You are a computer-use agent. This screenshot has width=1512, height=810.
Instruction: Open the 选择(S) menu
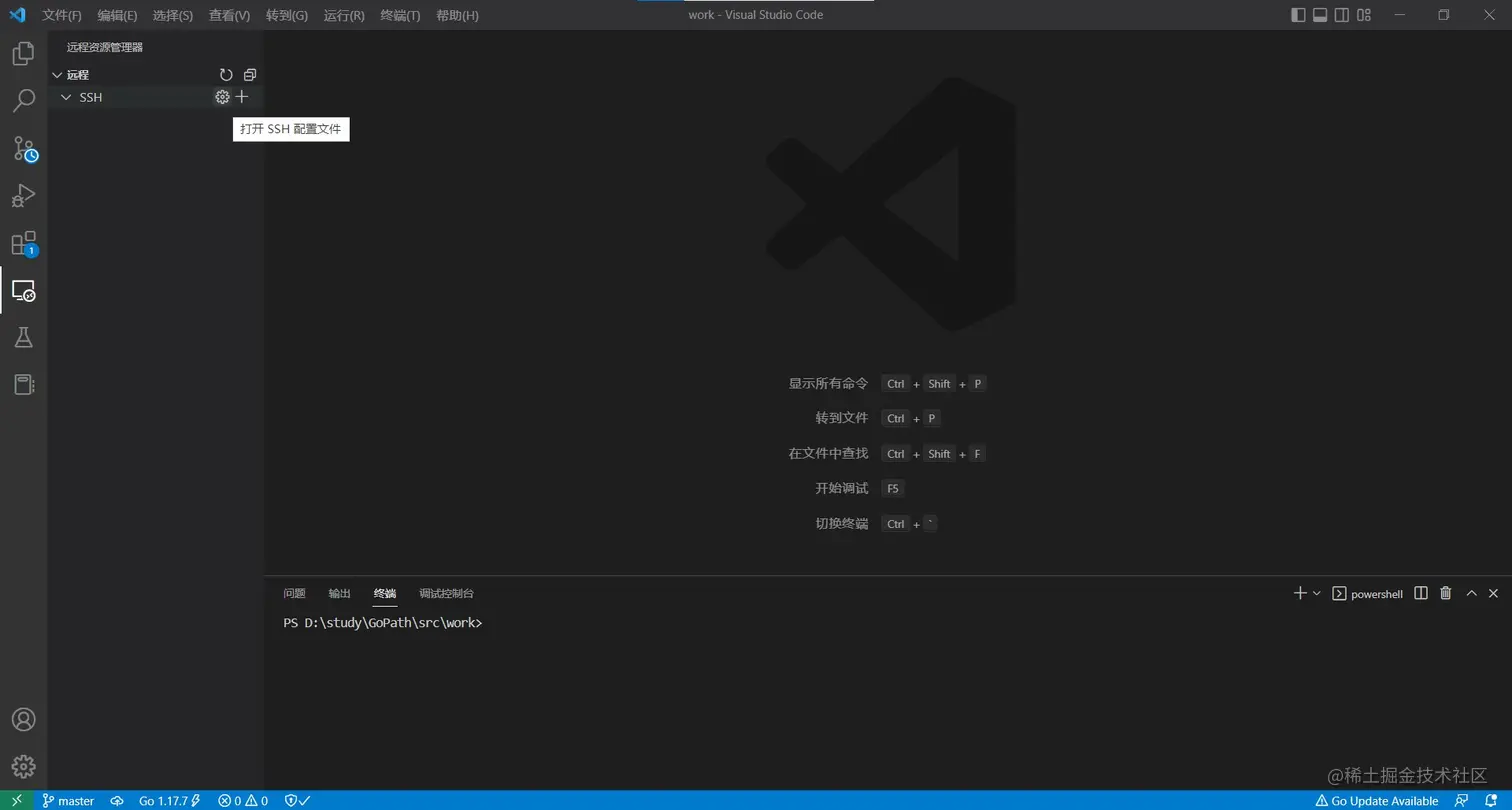point(173,15)
